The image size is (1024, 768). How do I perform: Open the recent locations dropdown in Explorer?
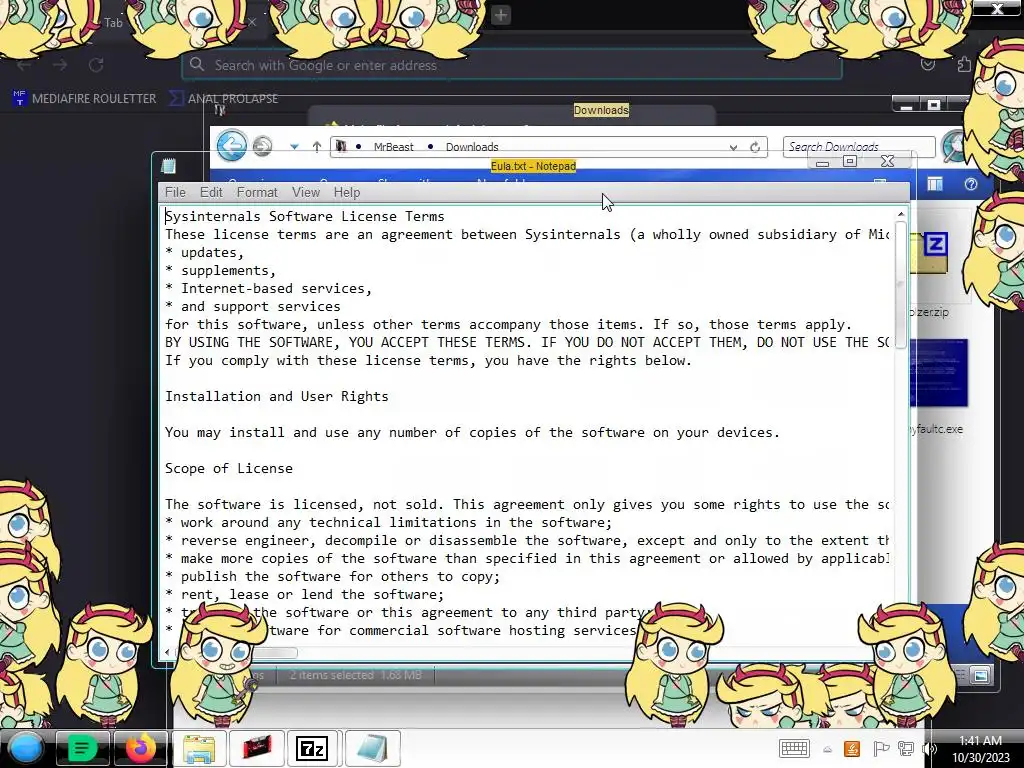[295, 147]
